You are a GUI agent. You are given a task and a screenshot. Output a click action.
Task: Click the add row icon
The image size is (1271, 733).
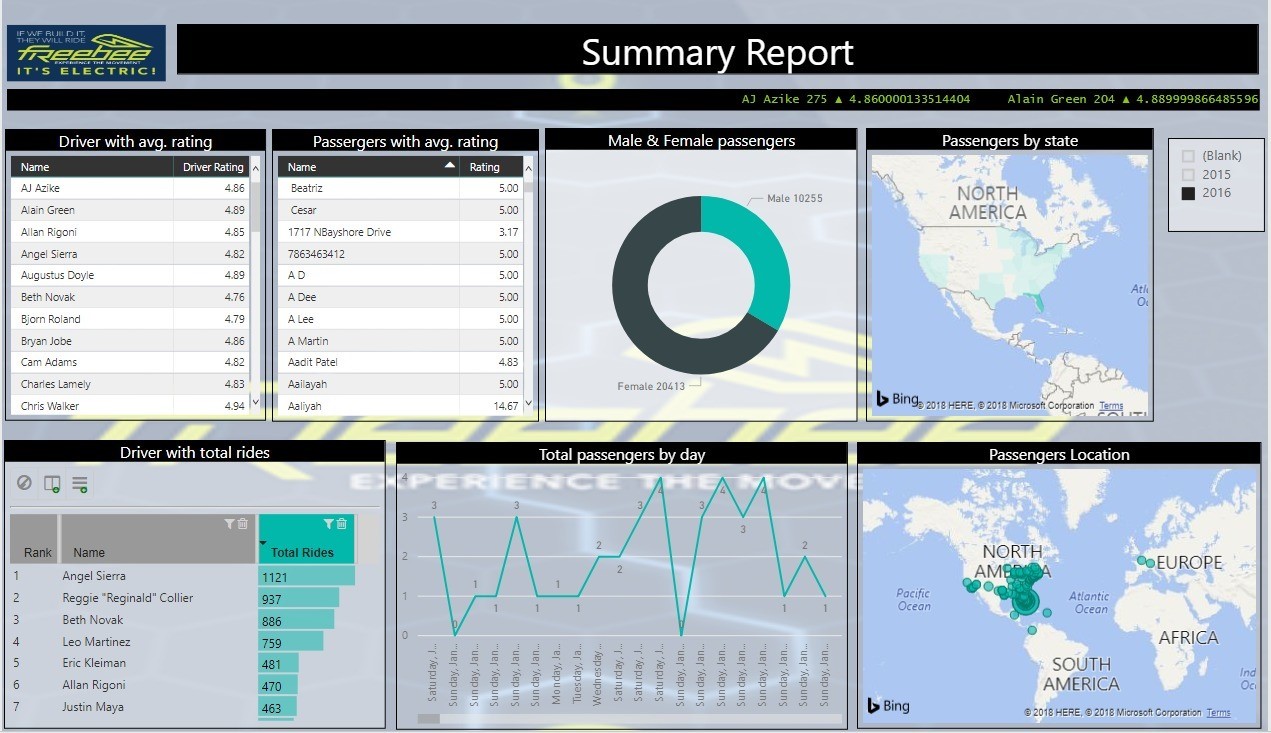[x=80, y=484]
